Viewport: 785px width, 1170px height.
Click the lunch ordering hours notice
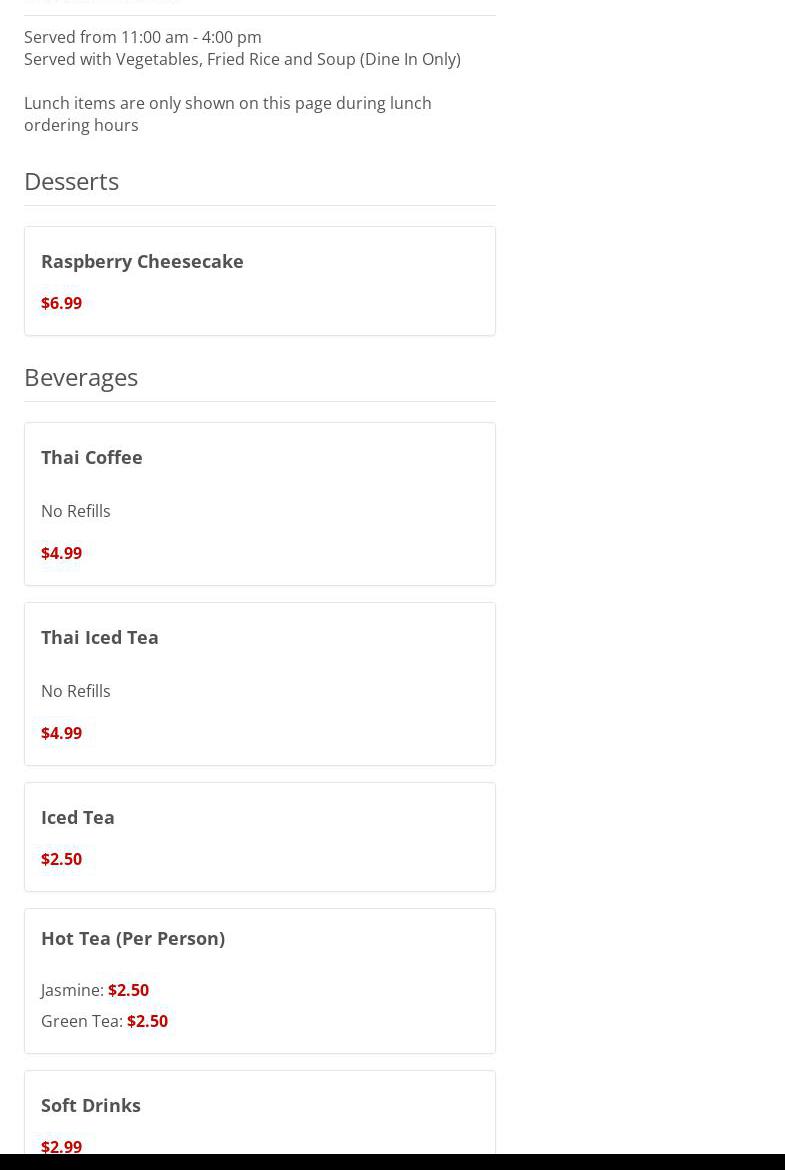click(227, 114)
